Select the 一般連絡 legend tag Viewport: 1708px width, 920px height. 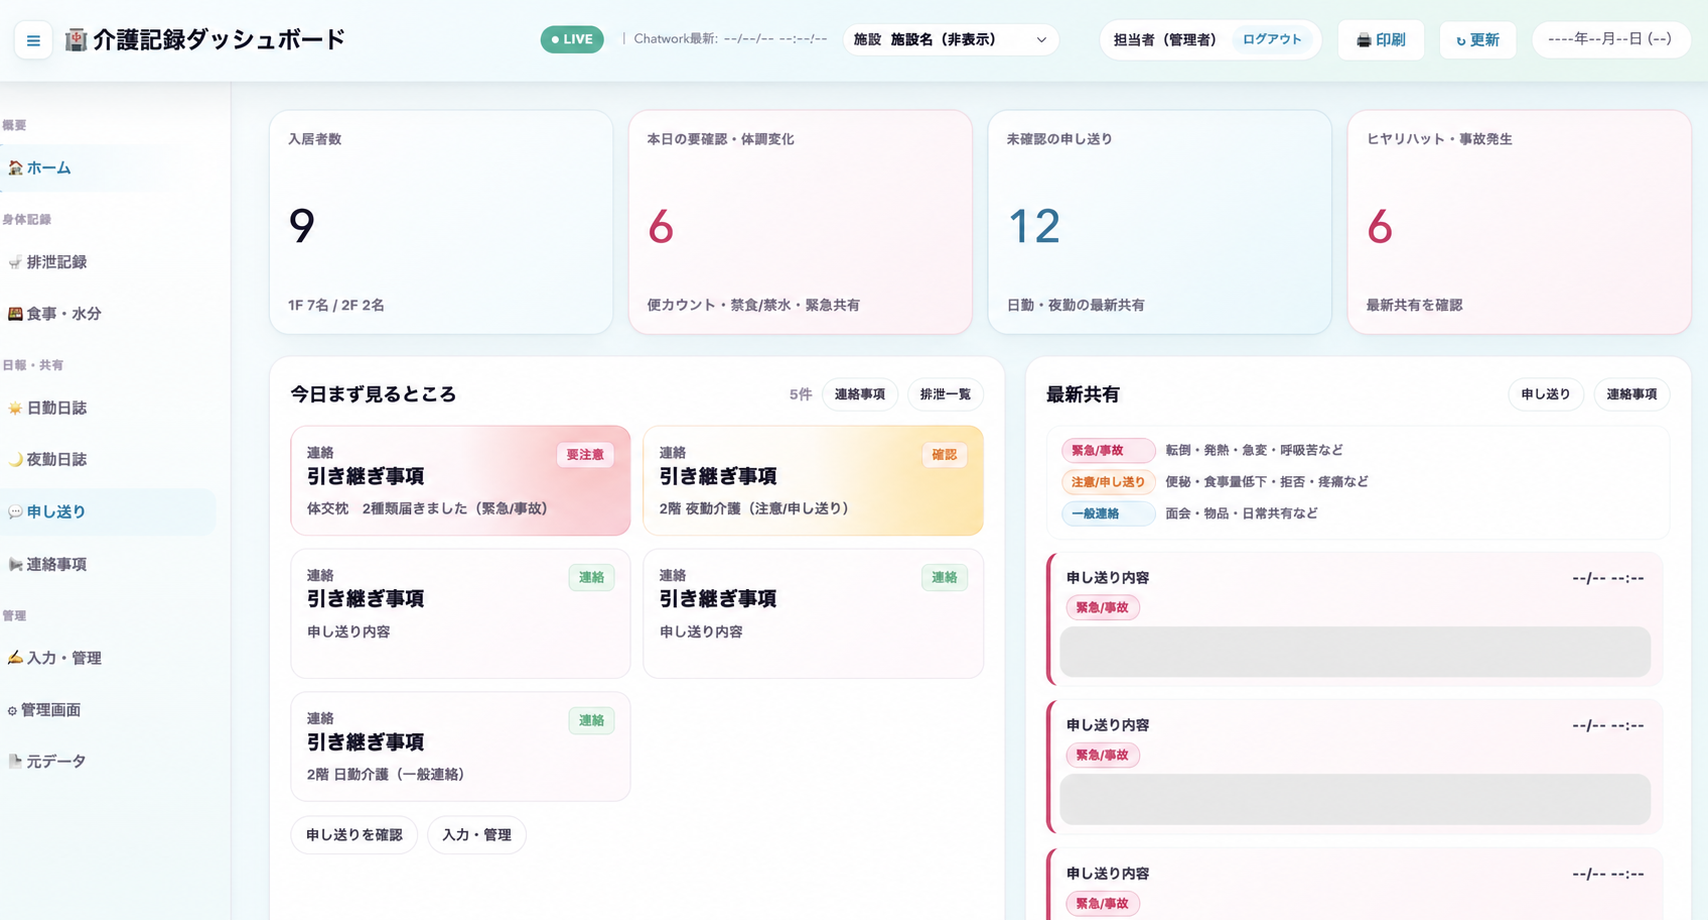1108,514
